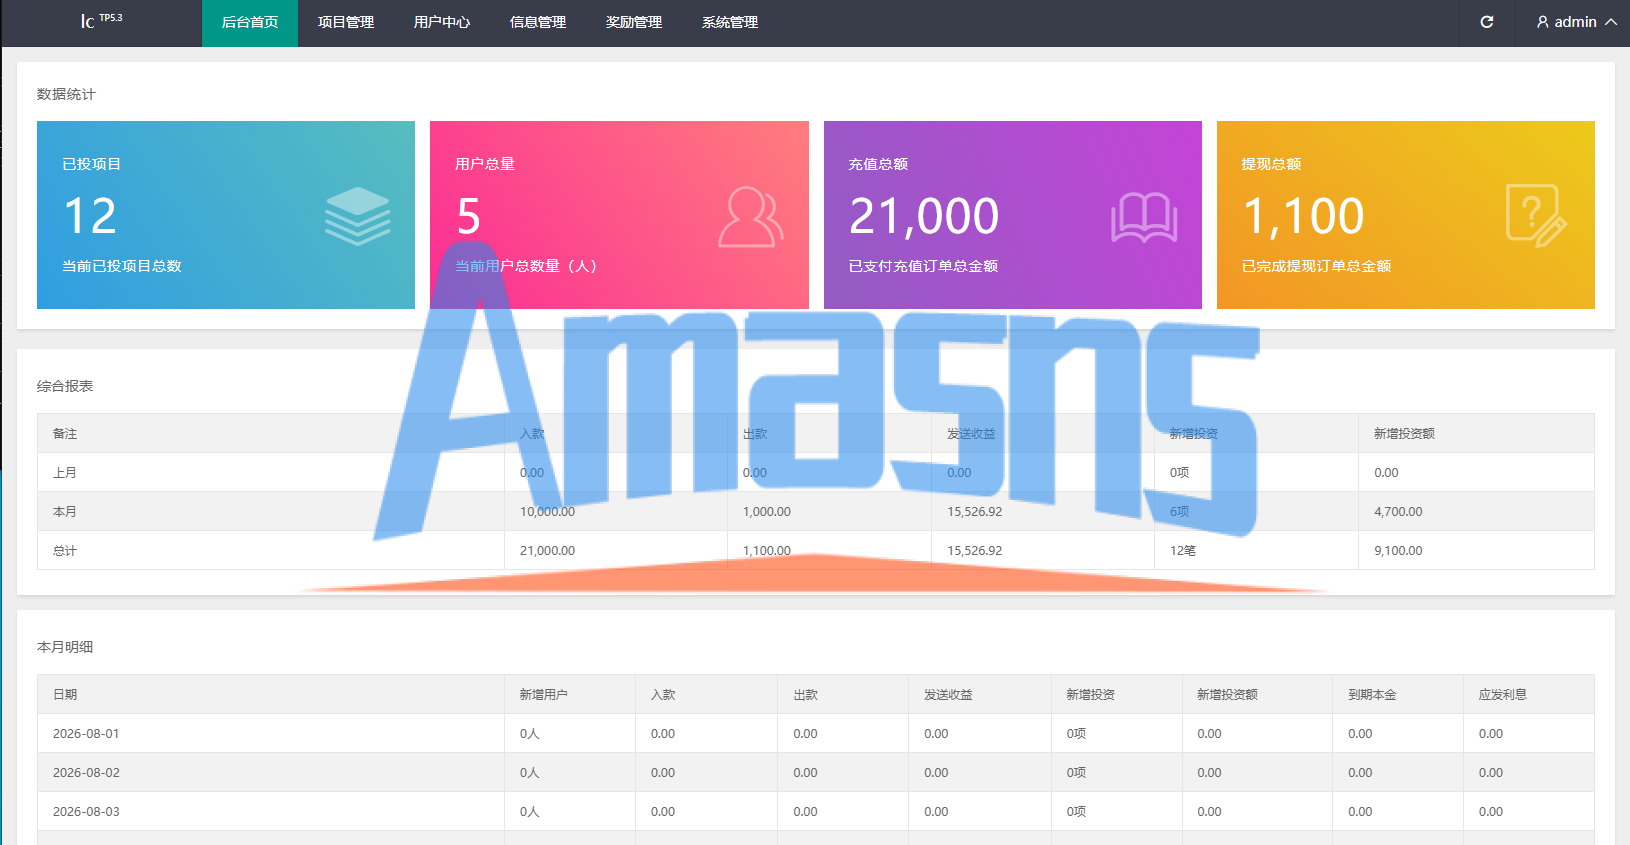Click the layers icon on the 已投项目 card

point(357,216)
